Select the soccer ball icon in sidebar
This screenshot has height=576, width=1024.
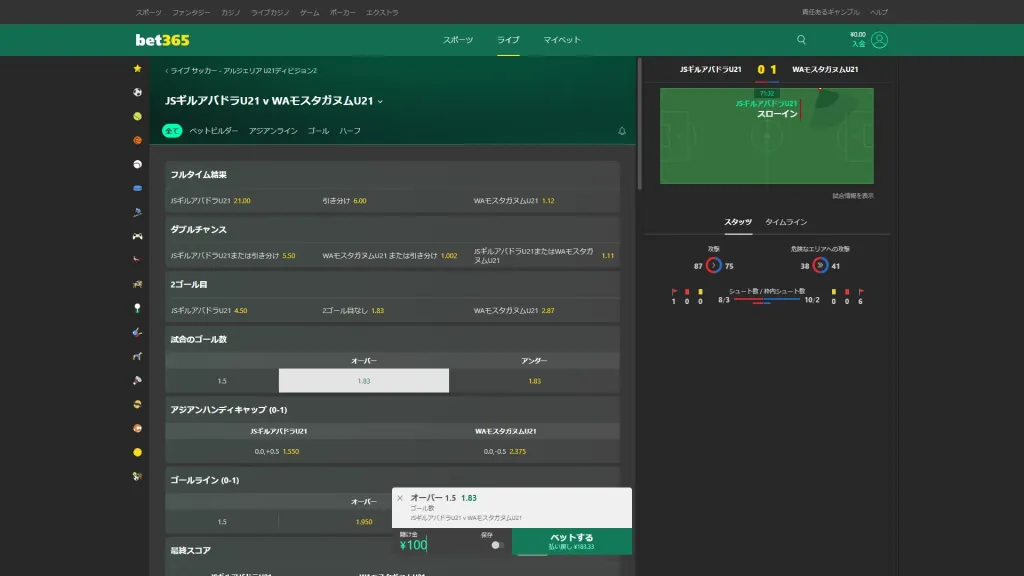pyautogui.click(x=137, y=92)
